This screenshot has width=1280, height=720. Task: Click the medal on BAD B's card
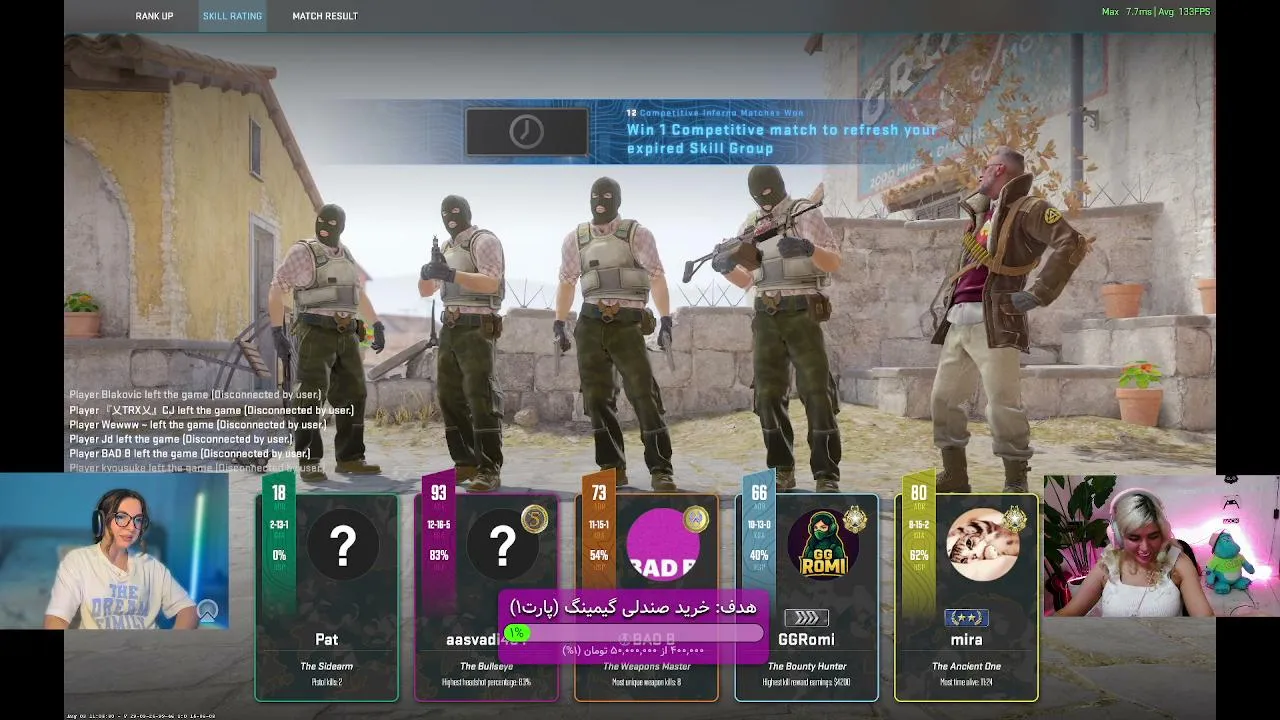pyautogui.click(x=695, y=519)
